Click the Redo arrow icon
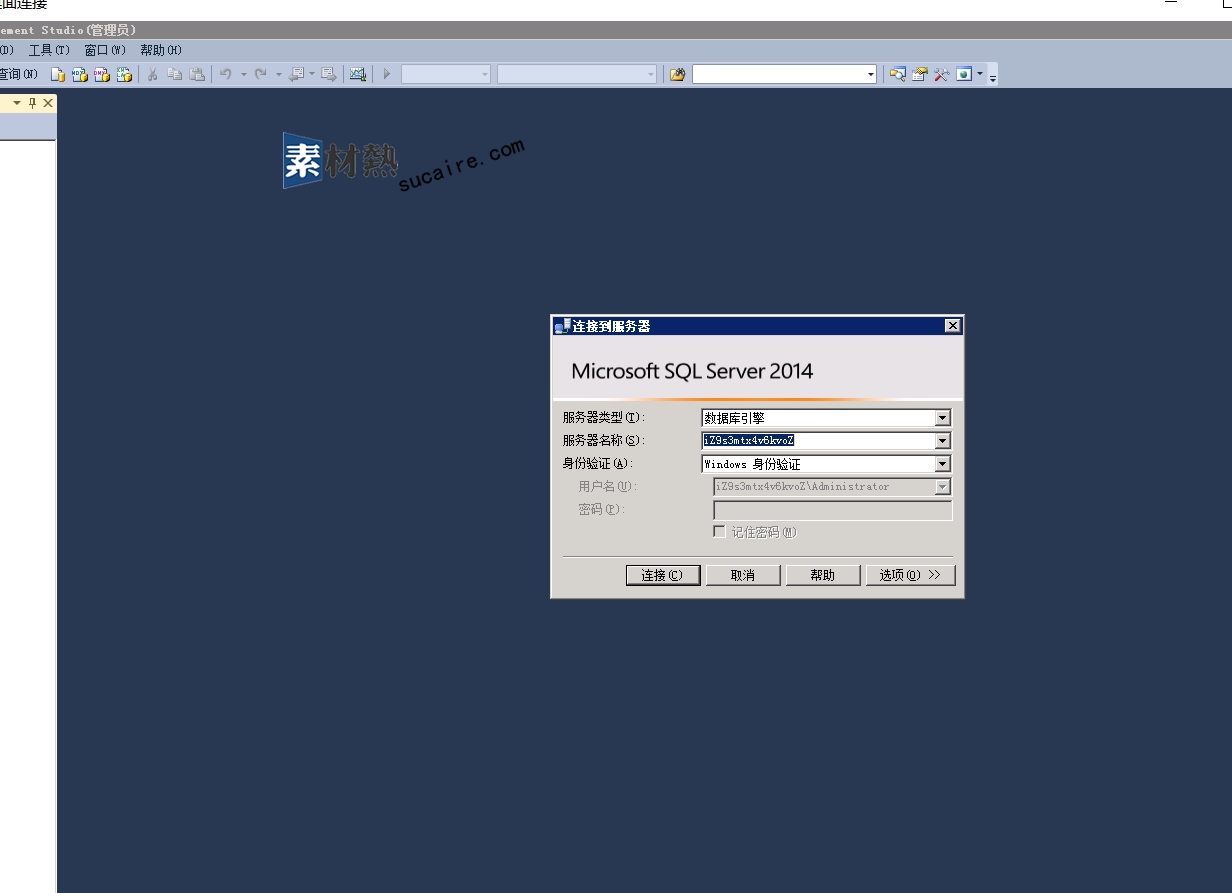Screen dimensions: 1232x893 tap(261, 74)
